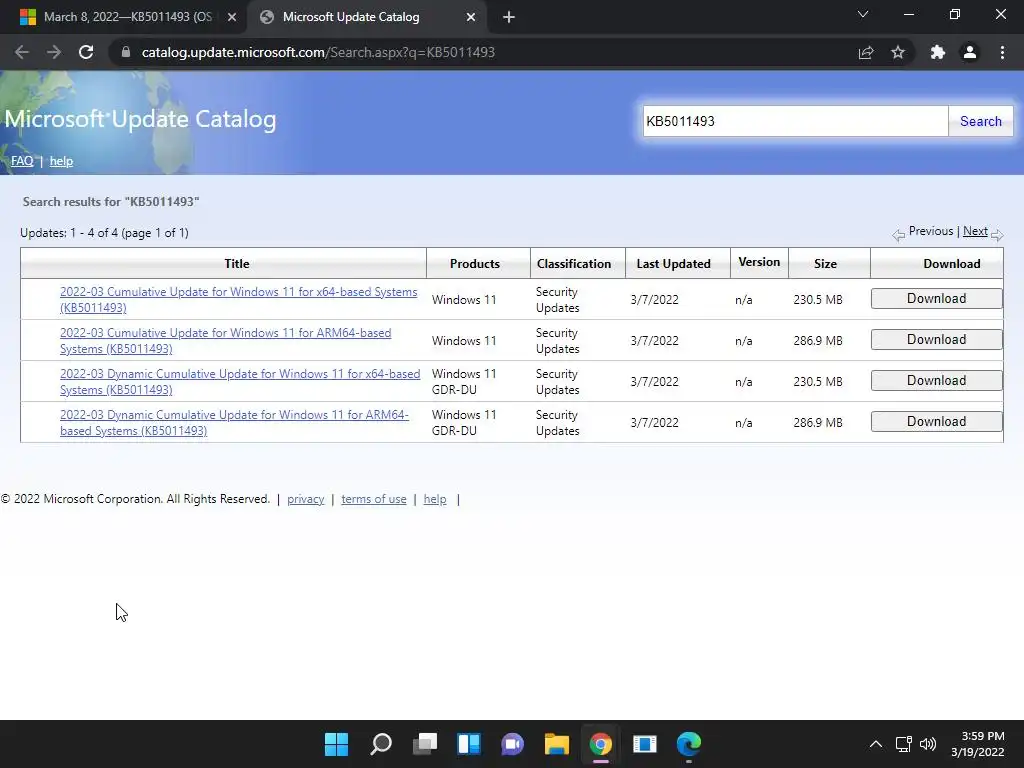1024x768 pixels.
Task: Open the Chrome profile icon
Action: (970, 52)
